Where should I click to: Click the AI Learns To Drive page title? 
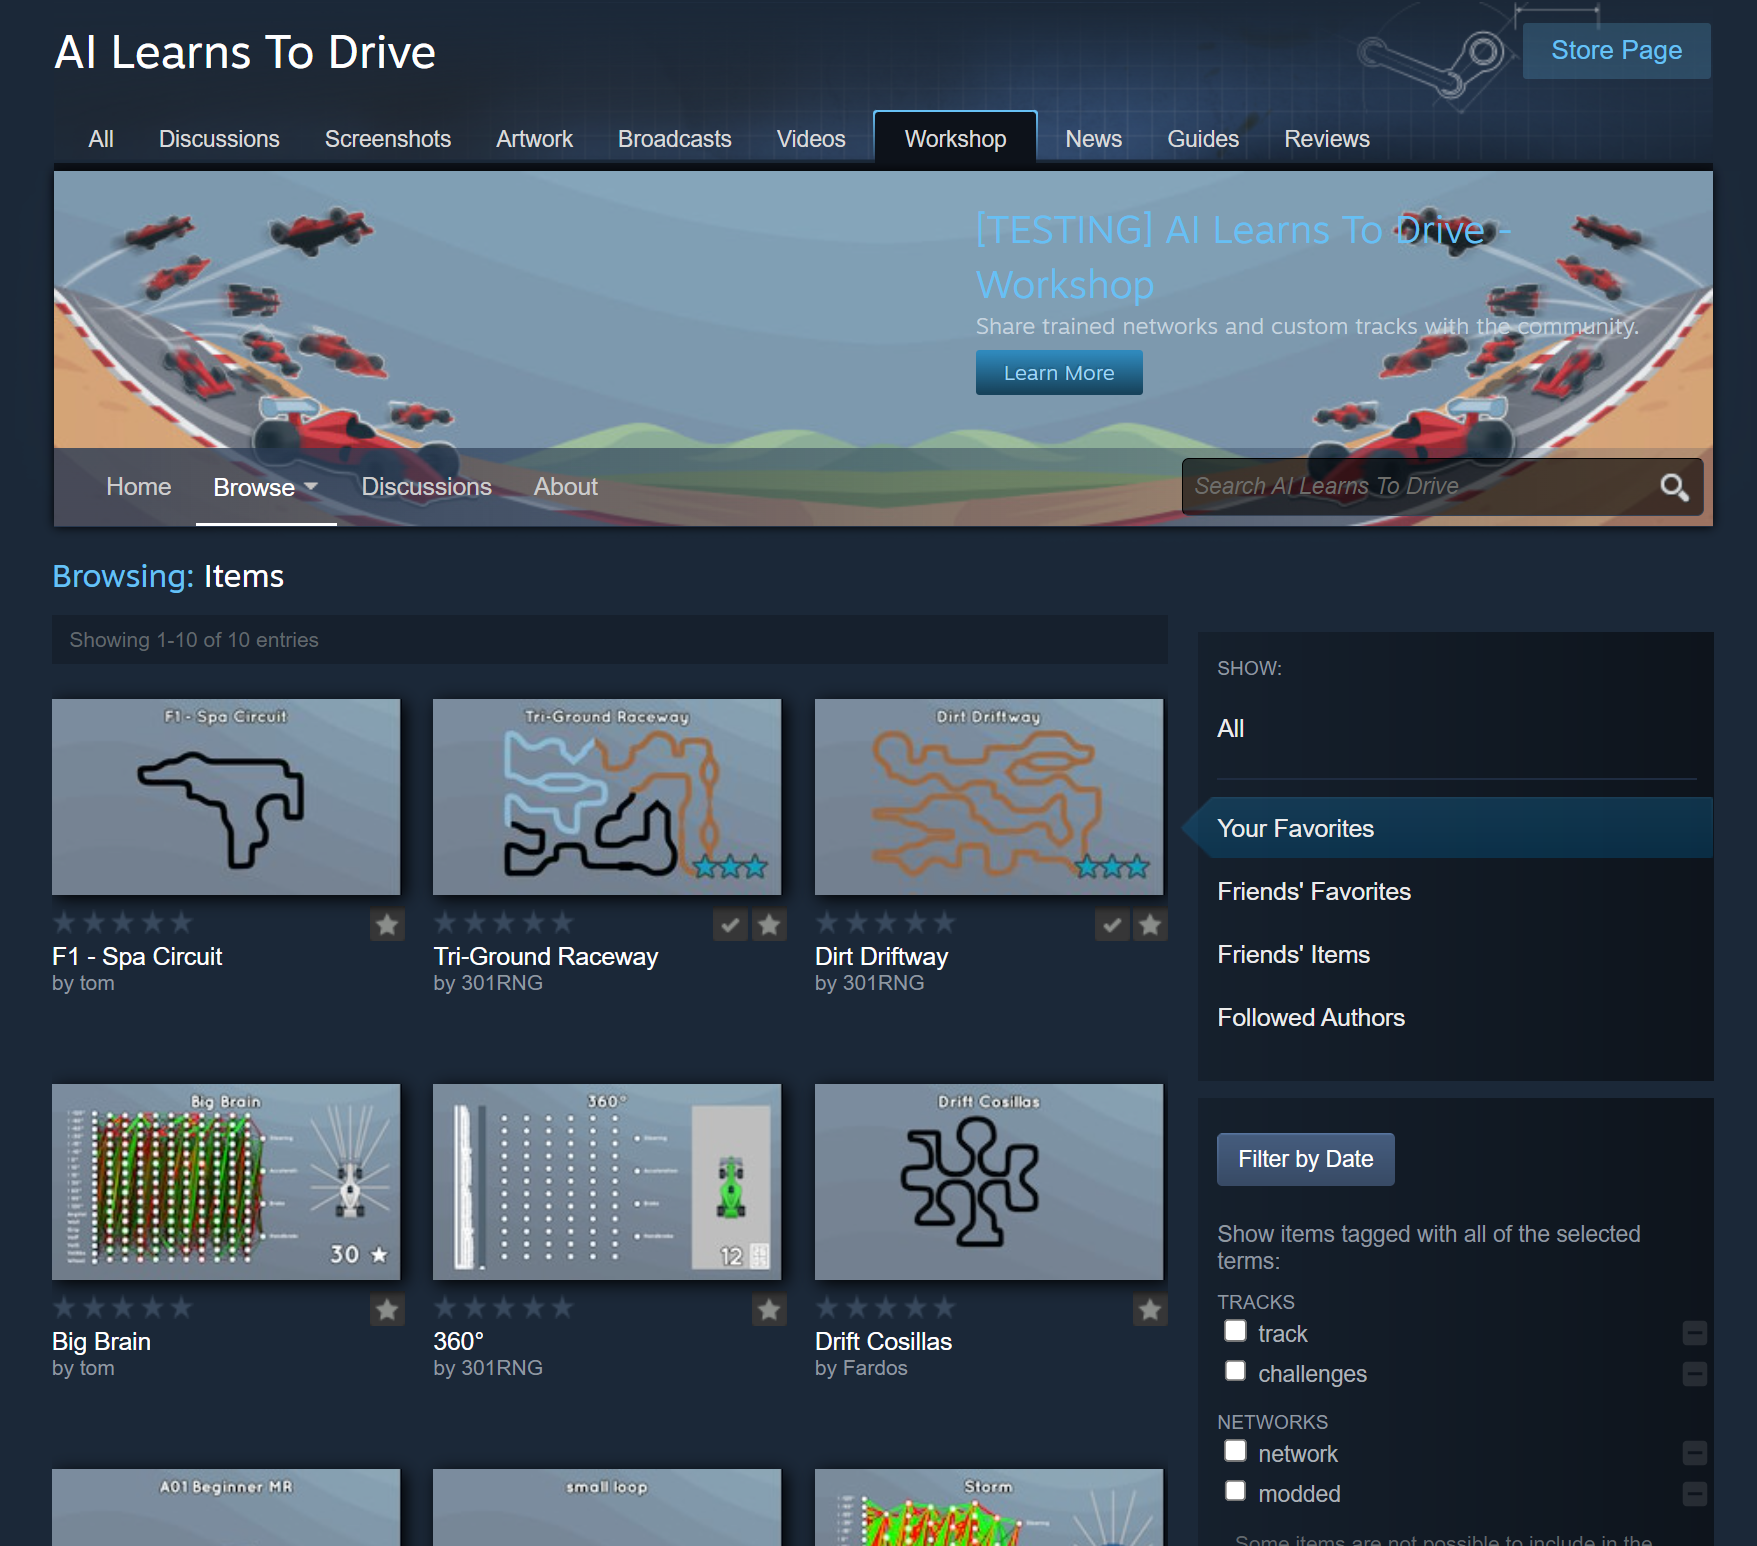pyautogui.click(x=245, y=52)
